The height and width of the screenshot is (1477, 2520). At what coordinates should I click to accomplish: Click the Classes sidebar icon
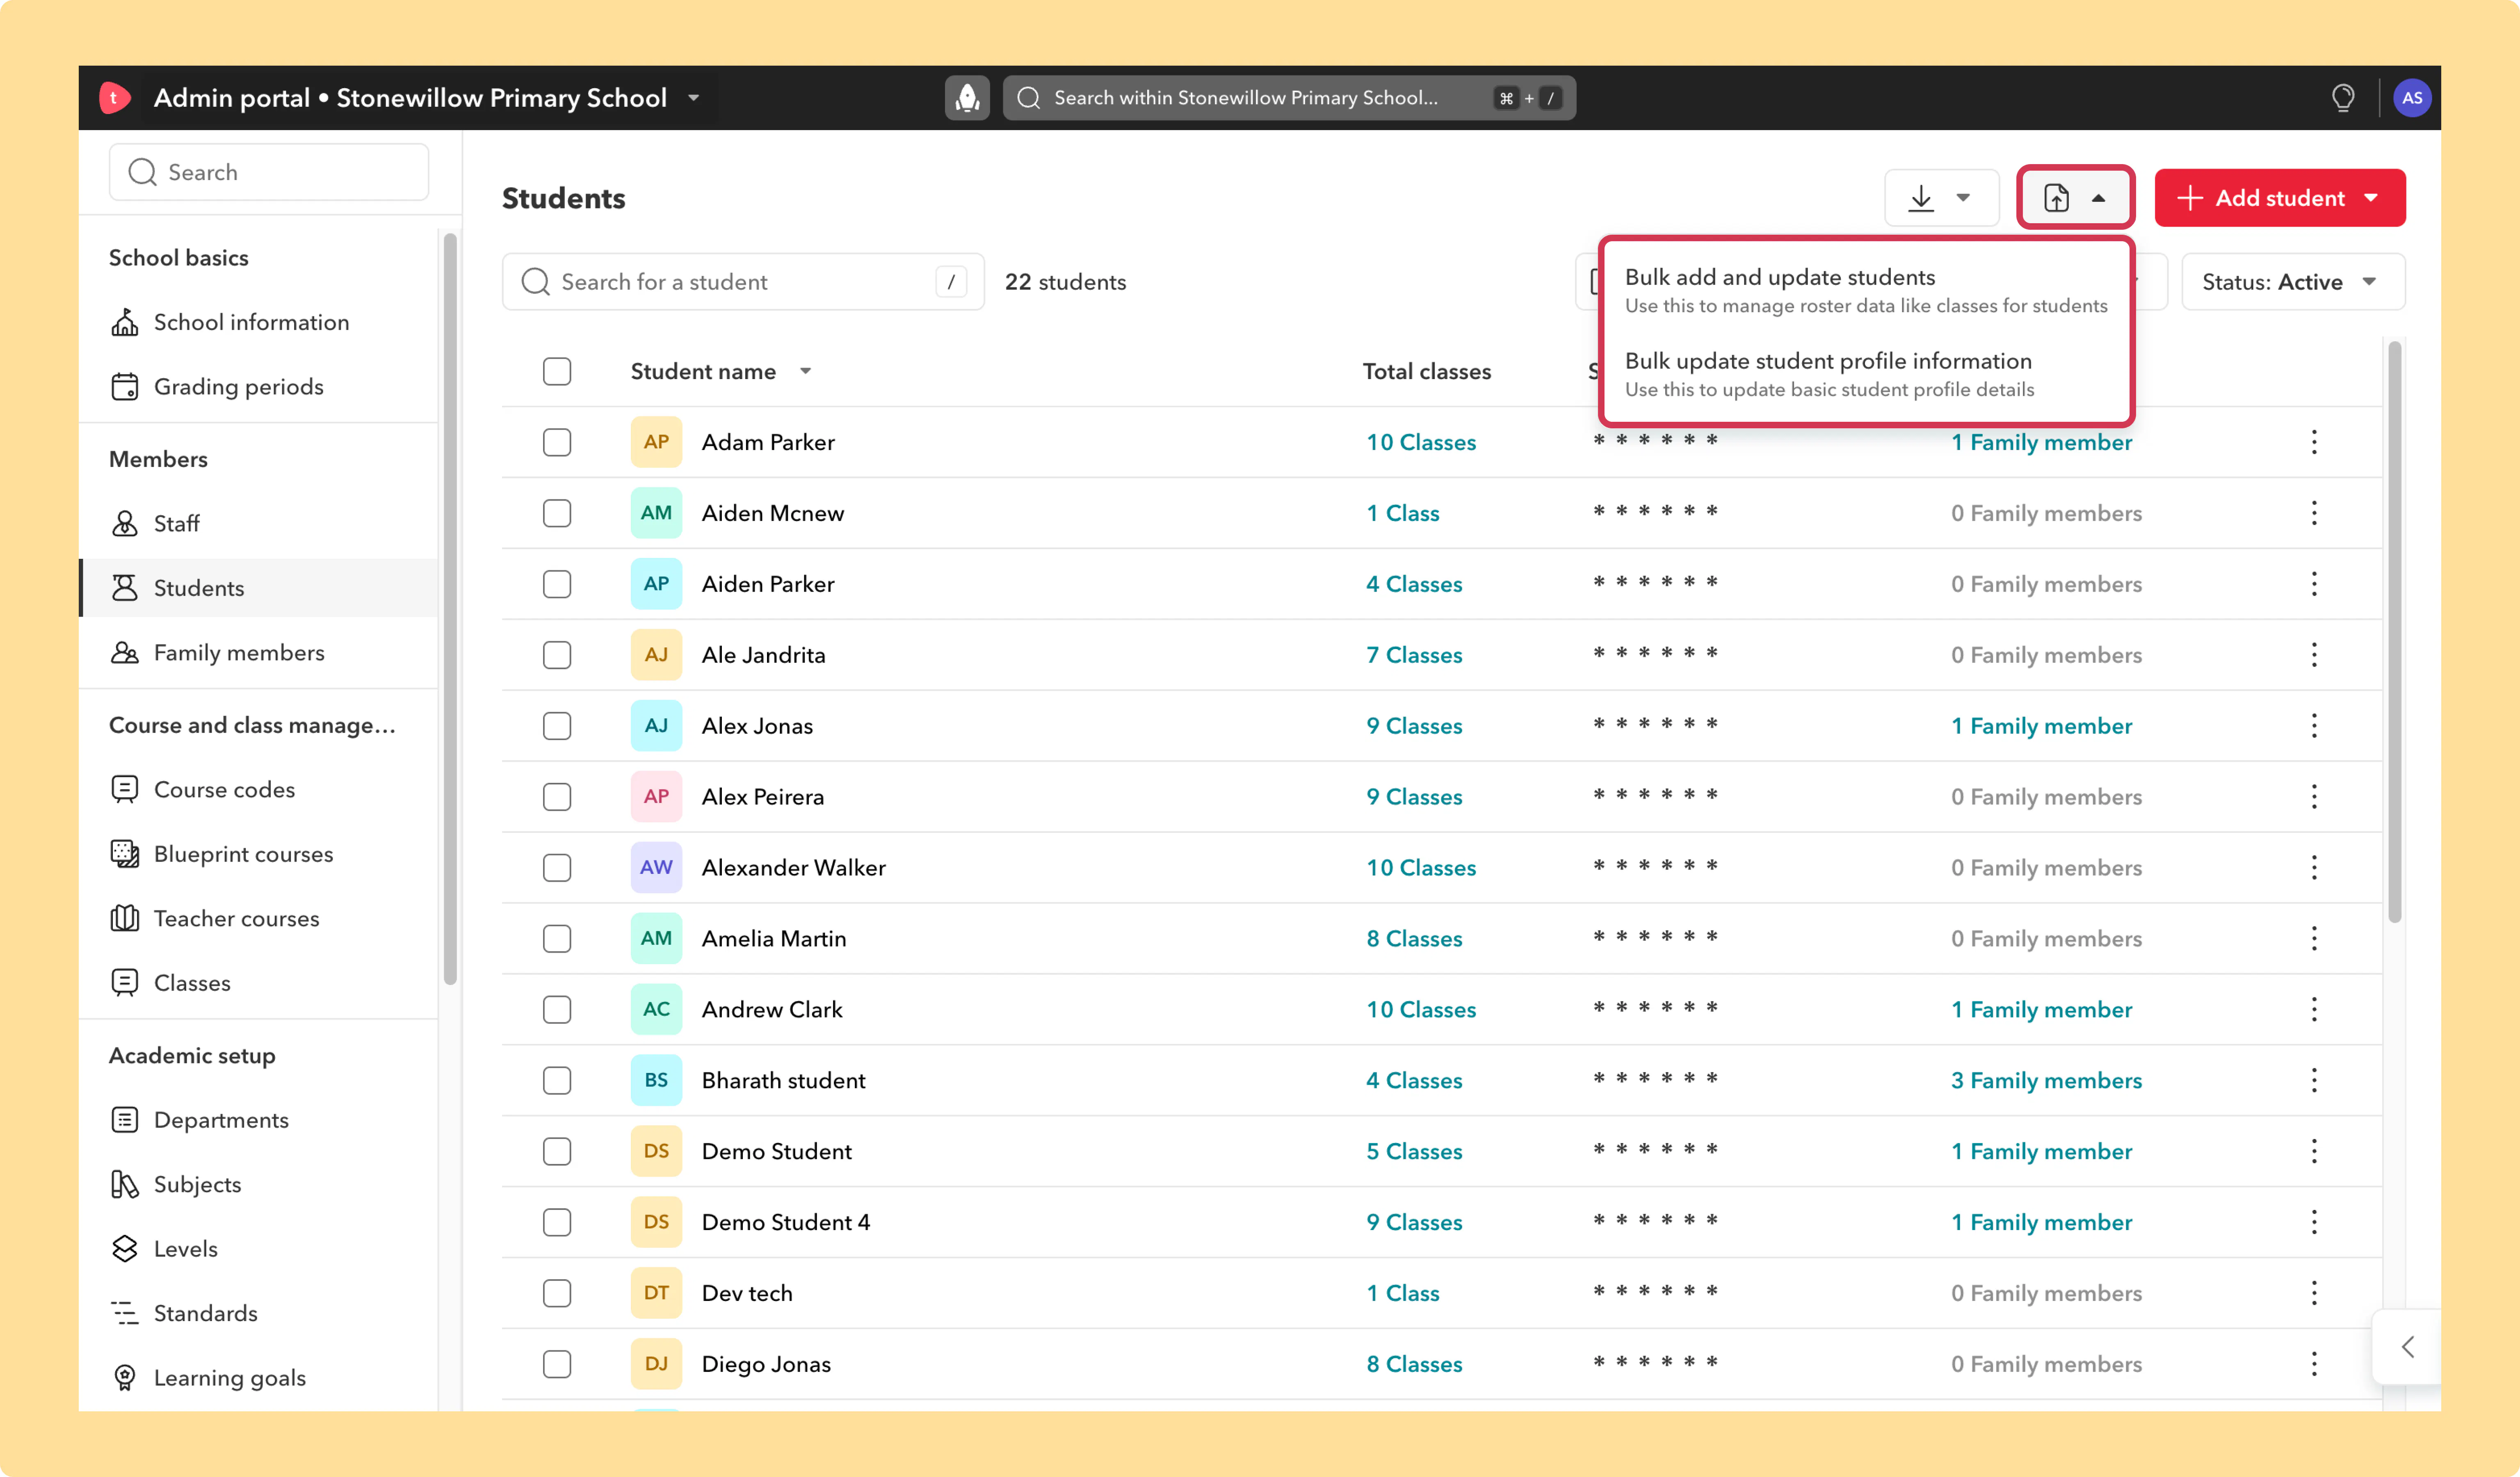pos(125,983)
